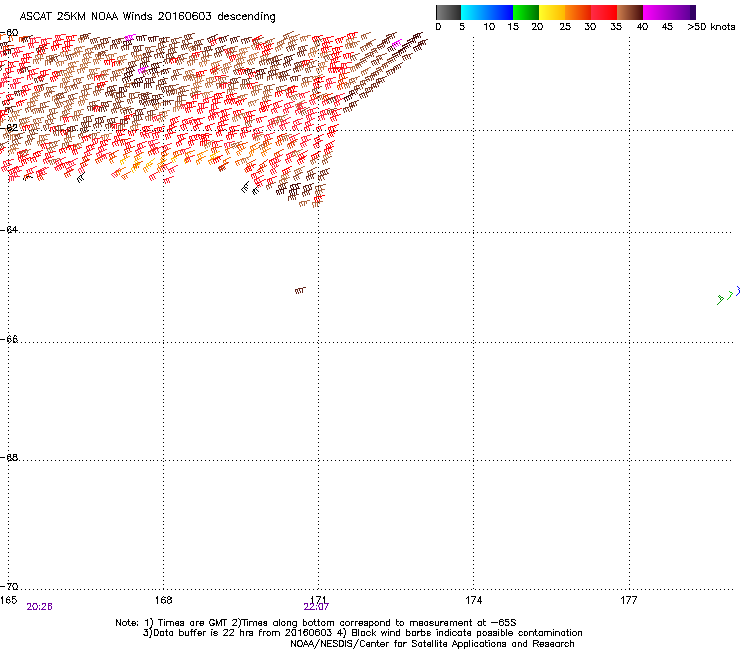The height and width of the screenshot is (650, 740).
Task: Click the brown 35-40 knots color segment
Action: click(x=630, y=12)
